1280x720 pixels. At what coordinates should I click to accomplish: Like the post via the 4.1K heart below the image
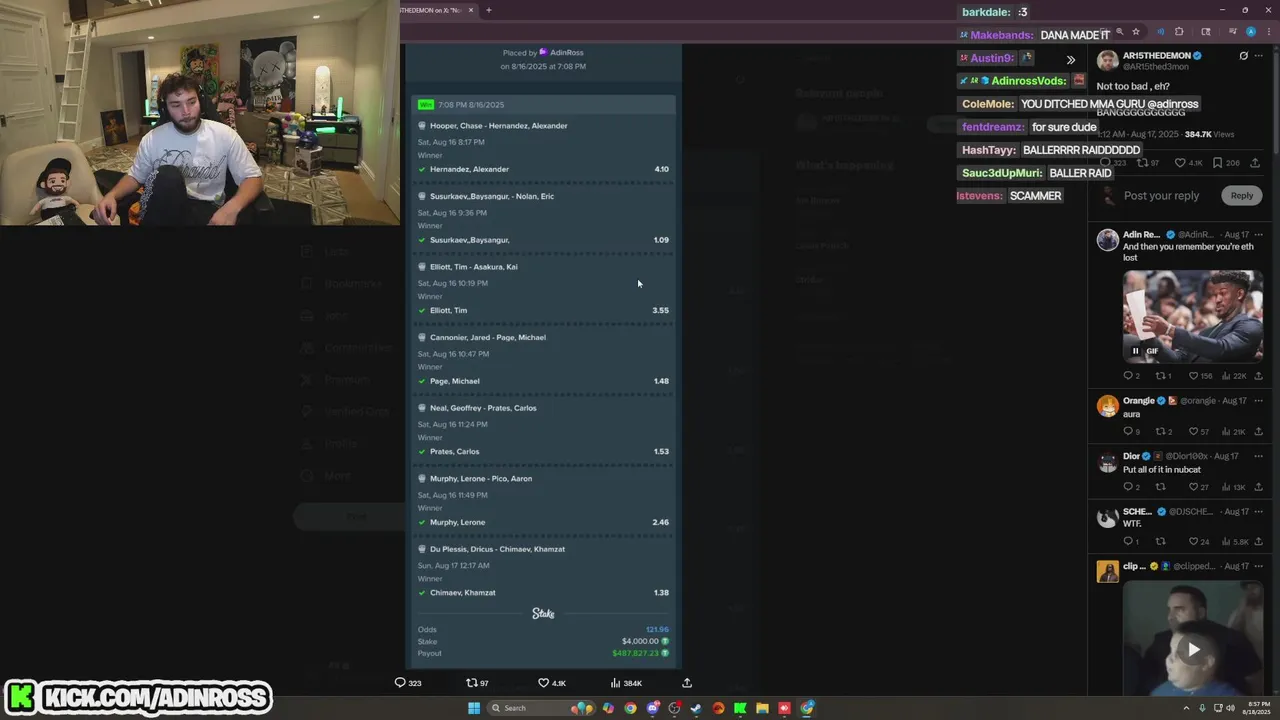(544, 683)
